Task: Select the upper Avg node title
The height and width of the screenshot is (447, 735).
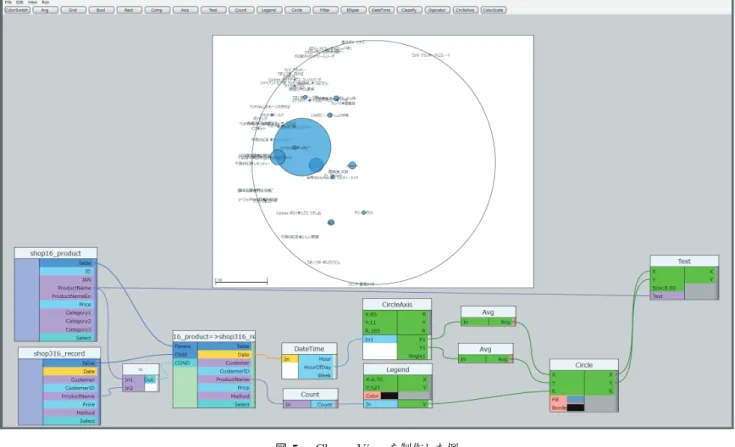Action: click(x=488, y=312)
